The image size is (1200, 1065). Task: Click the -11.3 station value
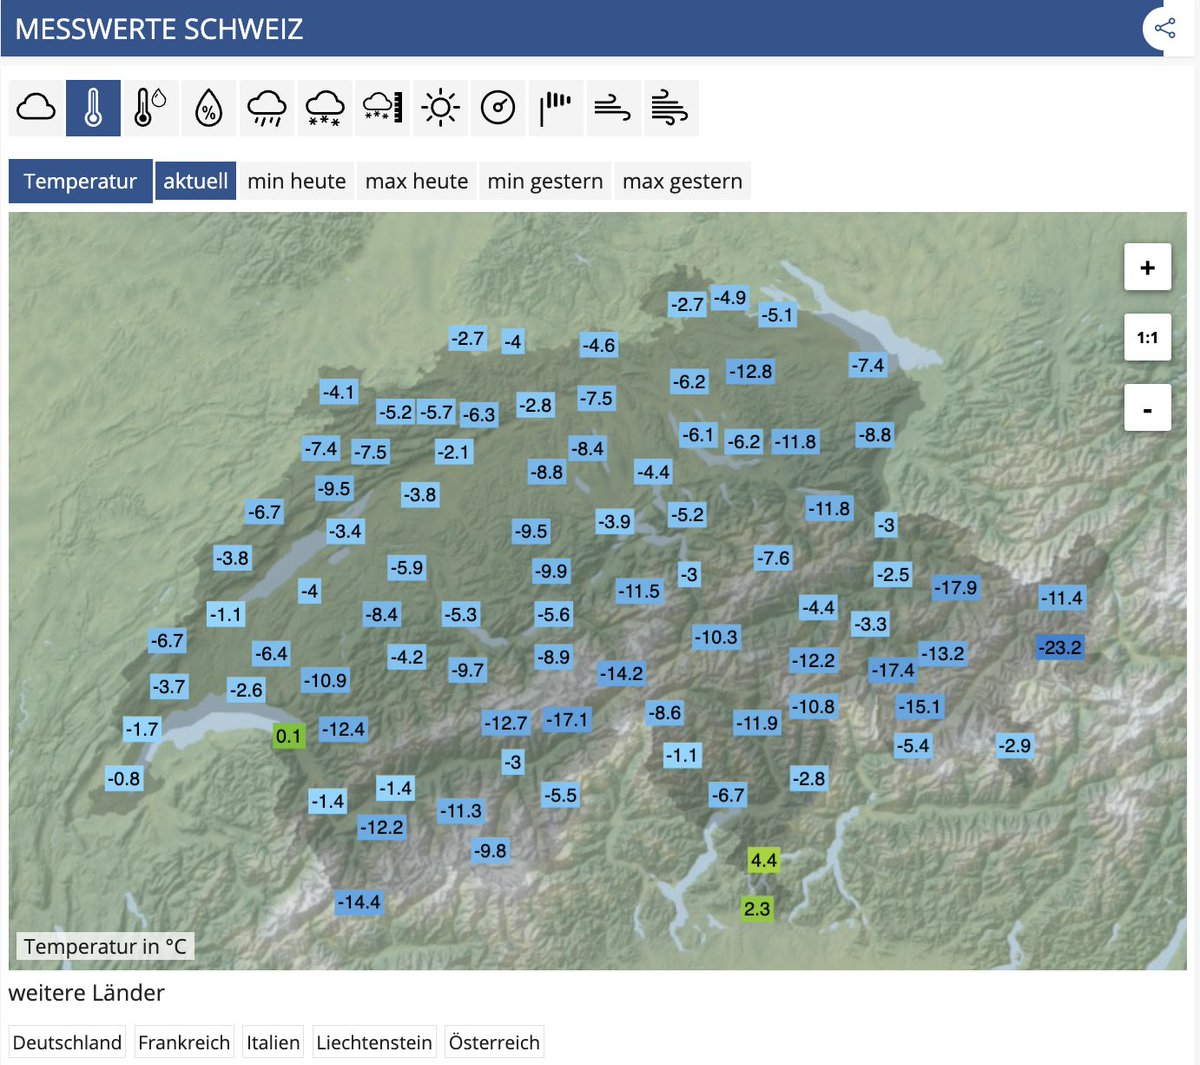(x=460, y=810)
